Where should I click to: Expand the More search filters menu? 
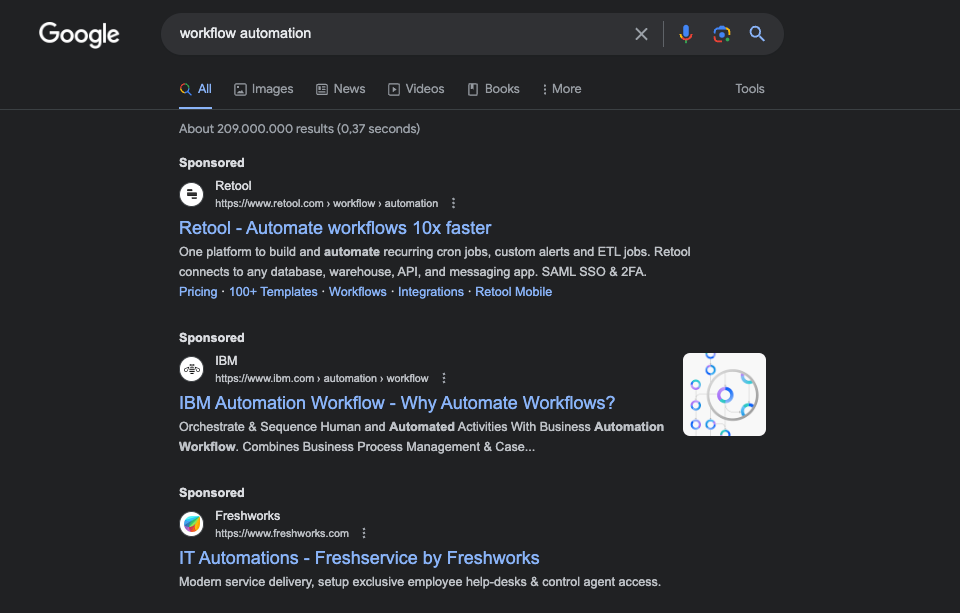(561, 89)
